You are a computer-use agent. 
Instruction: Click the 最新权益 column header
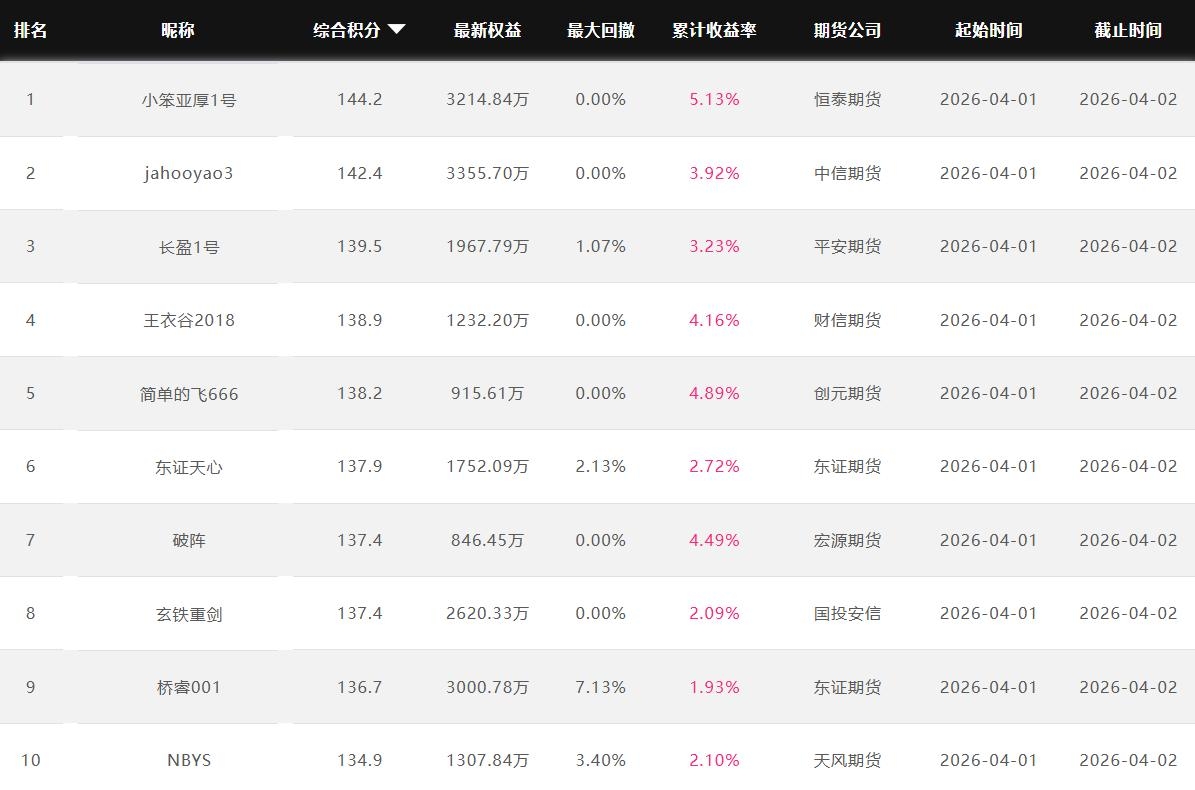[487, 30]
